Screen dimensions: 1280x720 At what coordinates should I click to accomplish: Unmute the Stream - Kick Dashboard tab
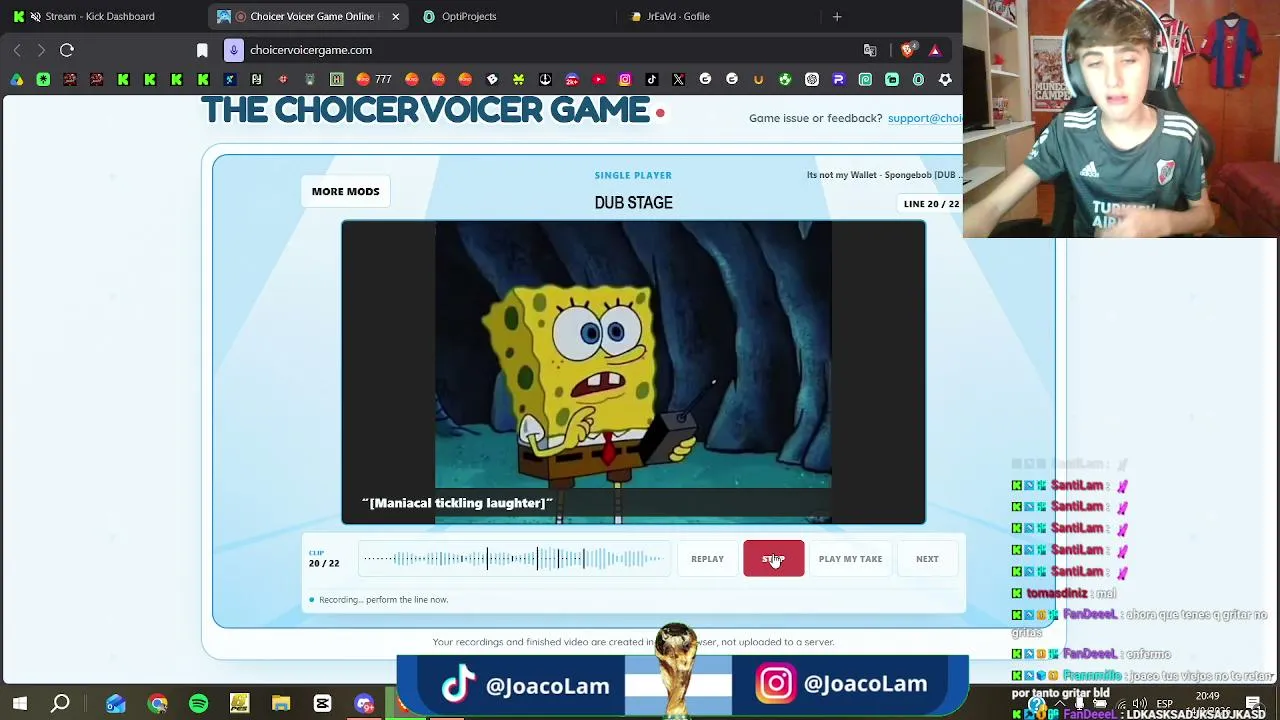[x=36, y=16]
